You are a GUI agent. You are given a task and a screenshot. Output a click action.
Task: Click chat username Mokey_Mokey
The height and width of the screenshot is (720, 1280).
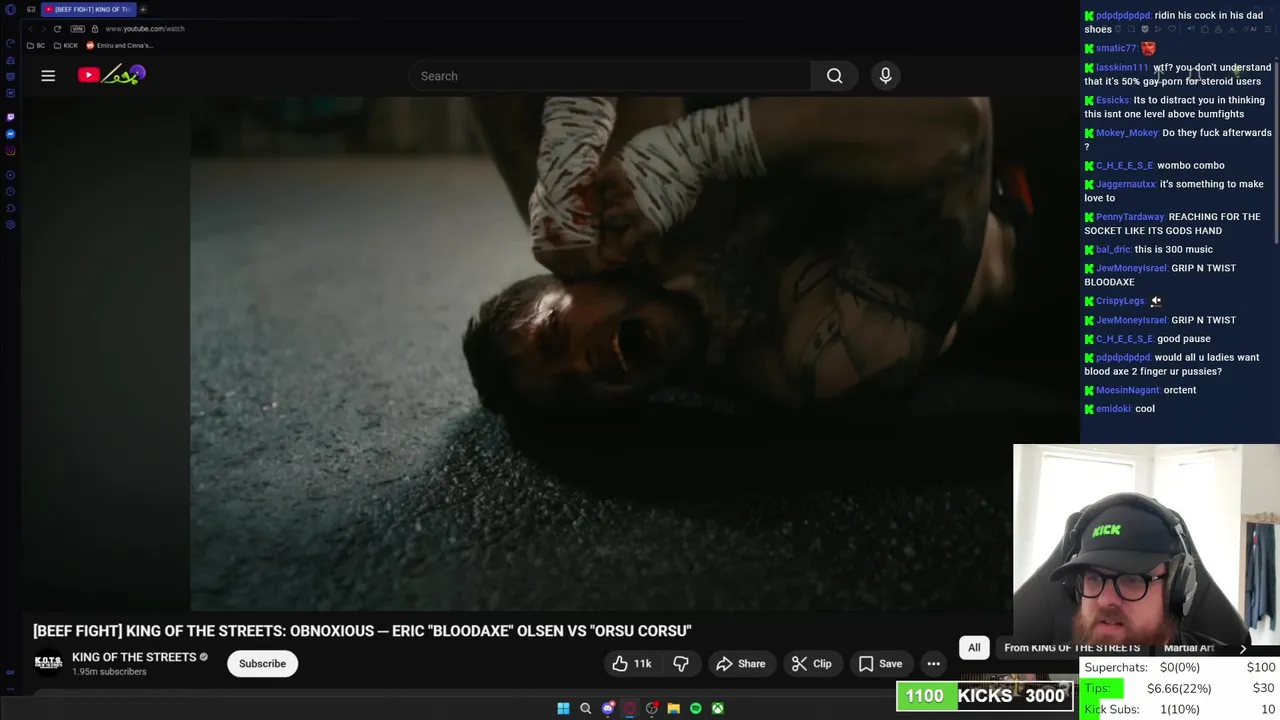[x=1126, y=133]
